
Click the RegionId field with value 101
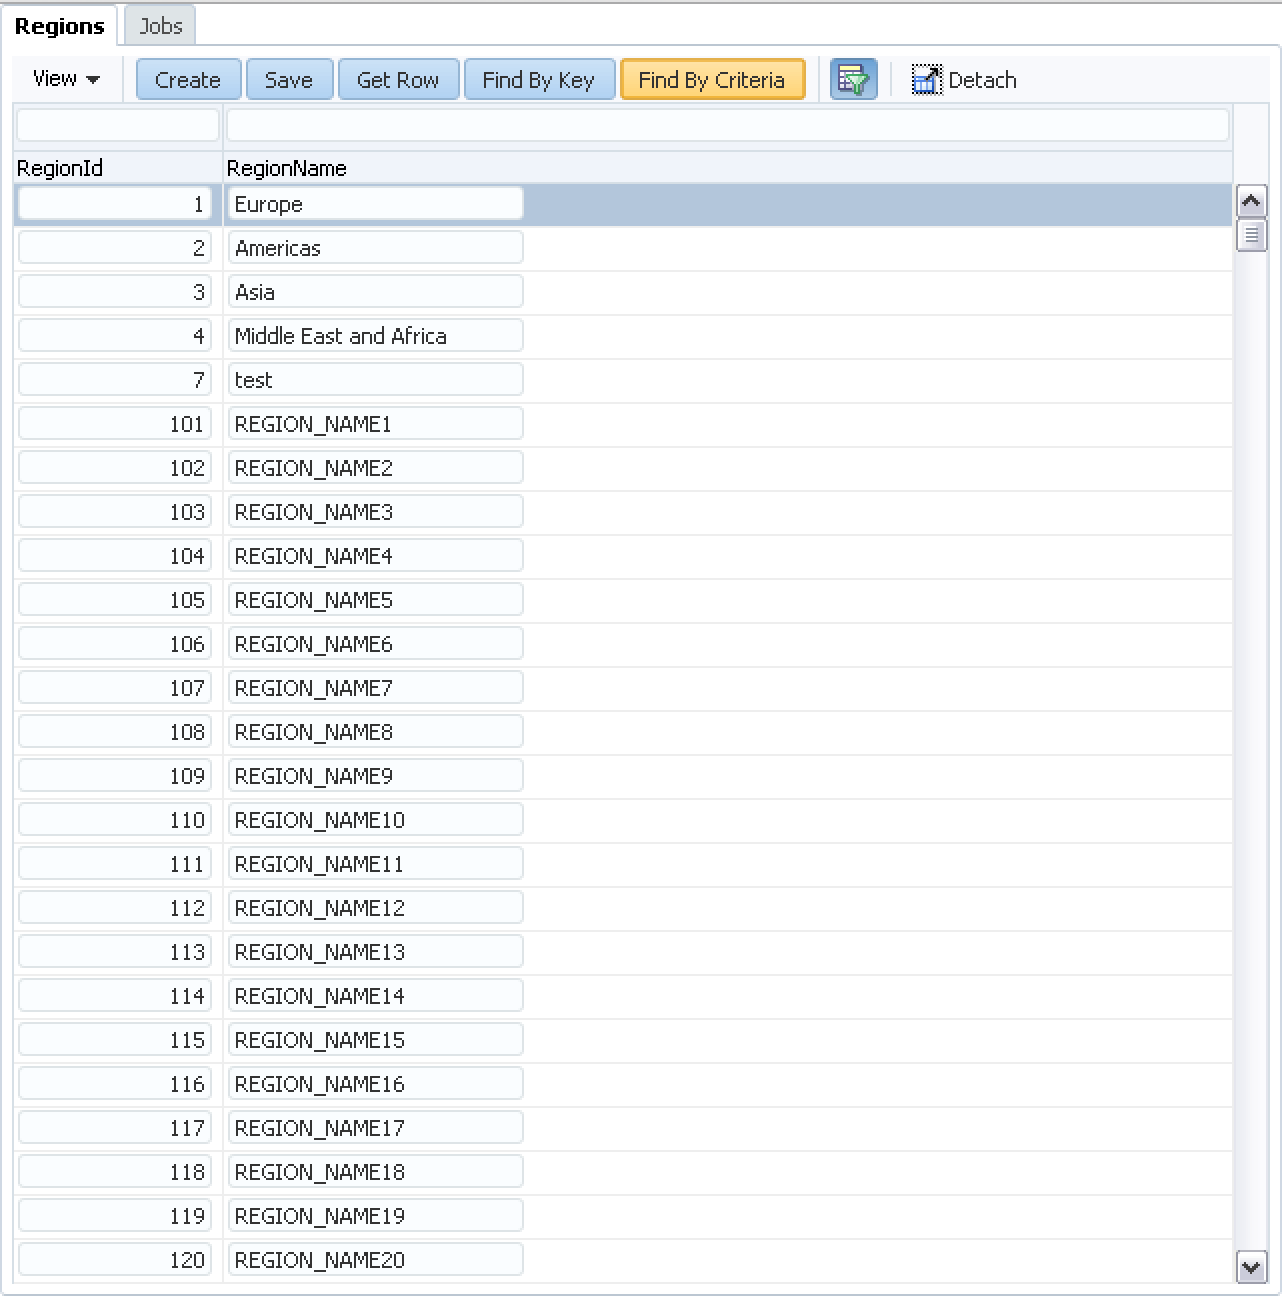point(115,424)
